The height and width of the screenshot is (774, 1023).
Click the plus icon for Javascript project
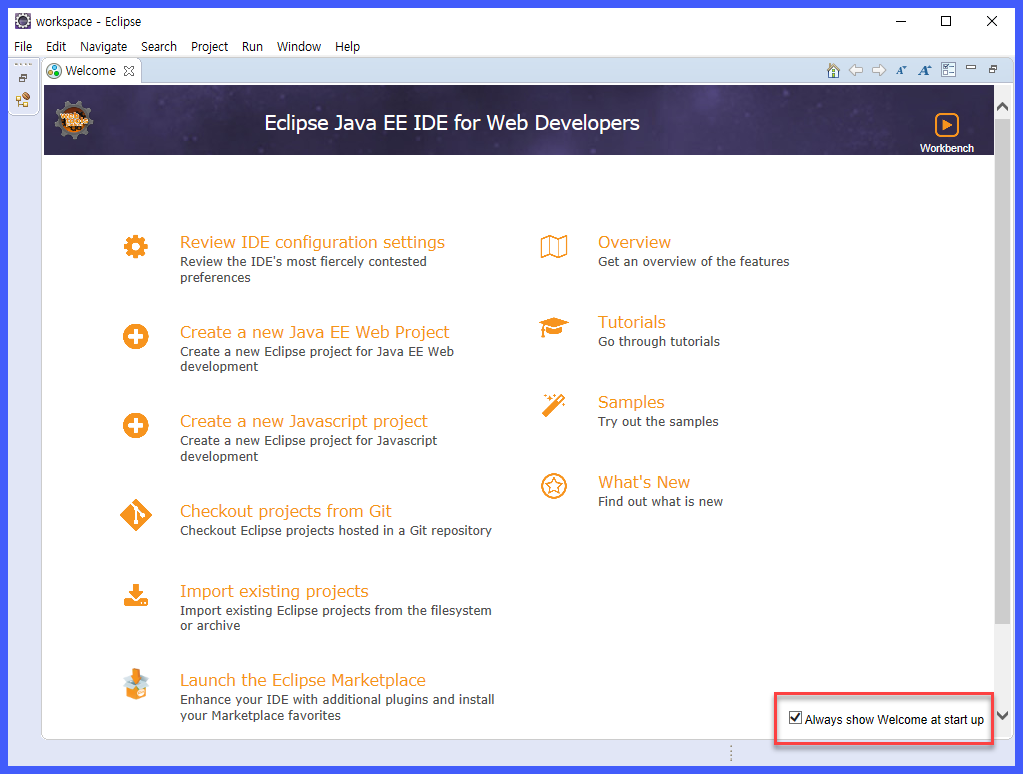pyautogui.click(x=136, y=426)
